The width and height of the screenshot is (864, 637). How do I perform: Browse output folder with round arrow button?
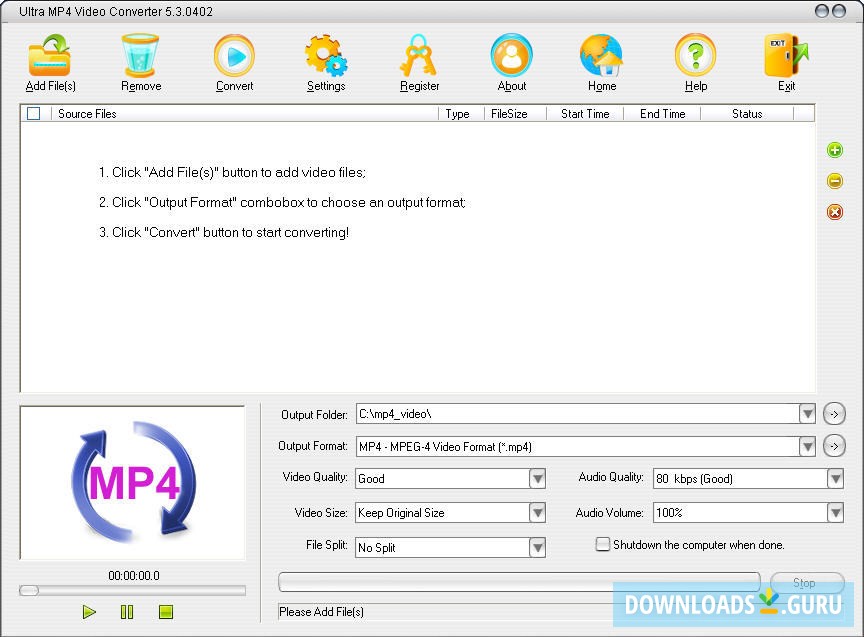834,414
